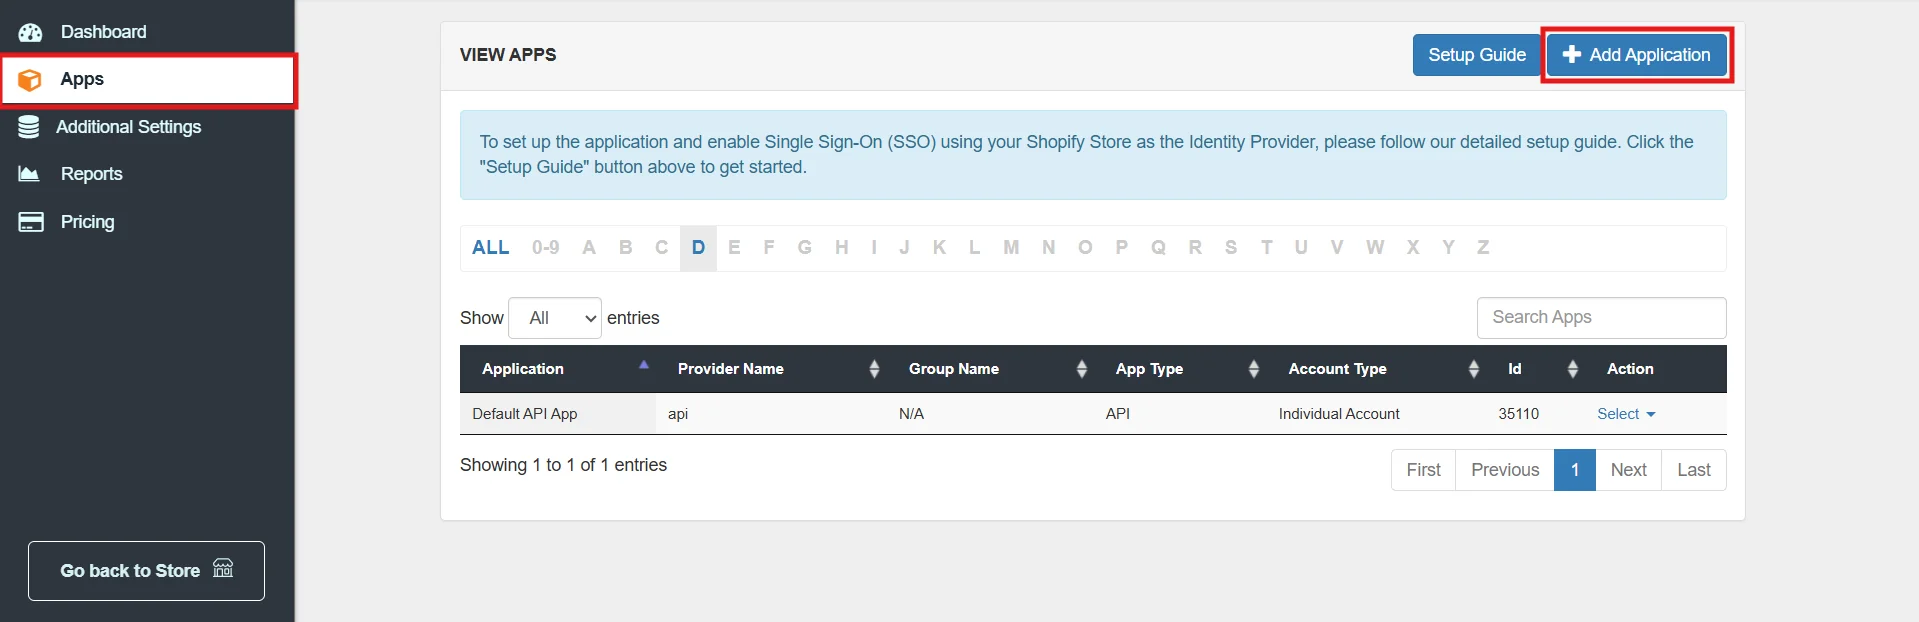Click the 'Showing 1 to 1 of 1 entries' text
1919x622 pixels.
tap(563, 465)
